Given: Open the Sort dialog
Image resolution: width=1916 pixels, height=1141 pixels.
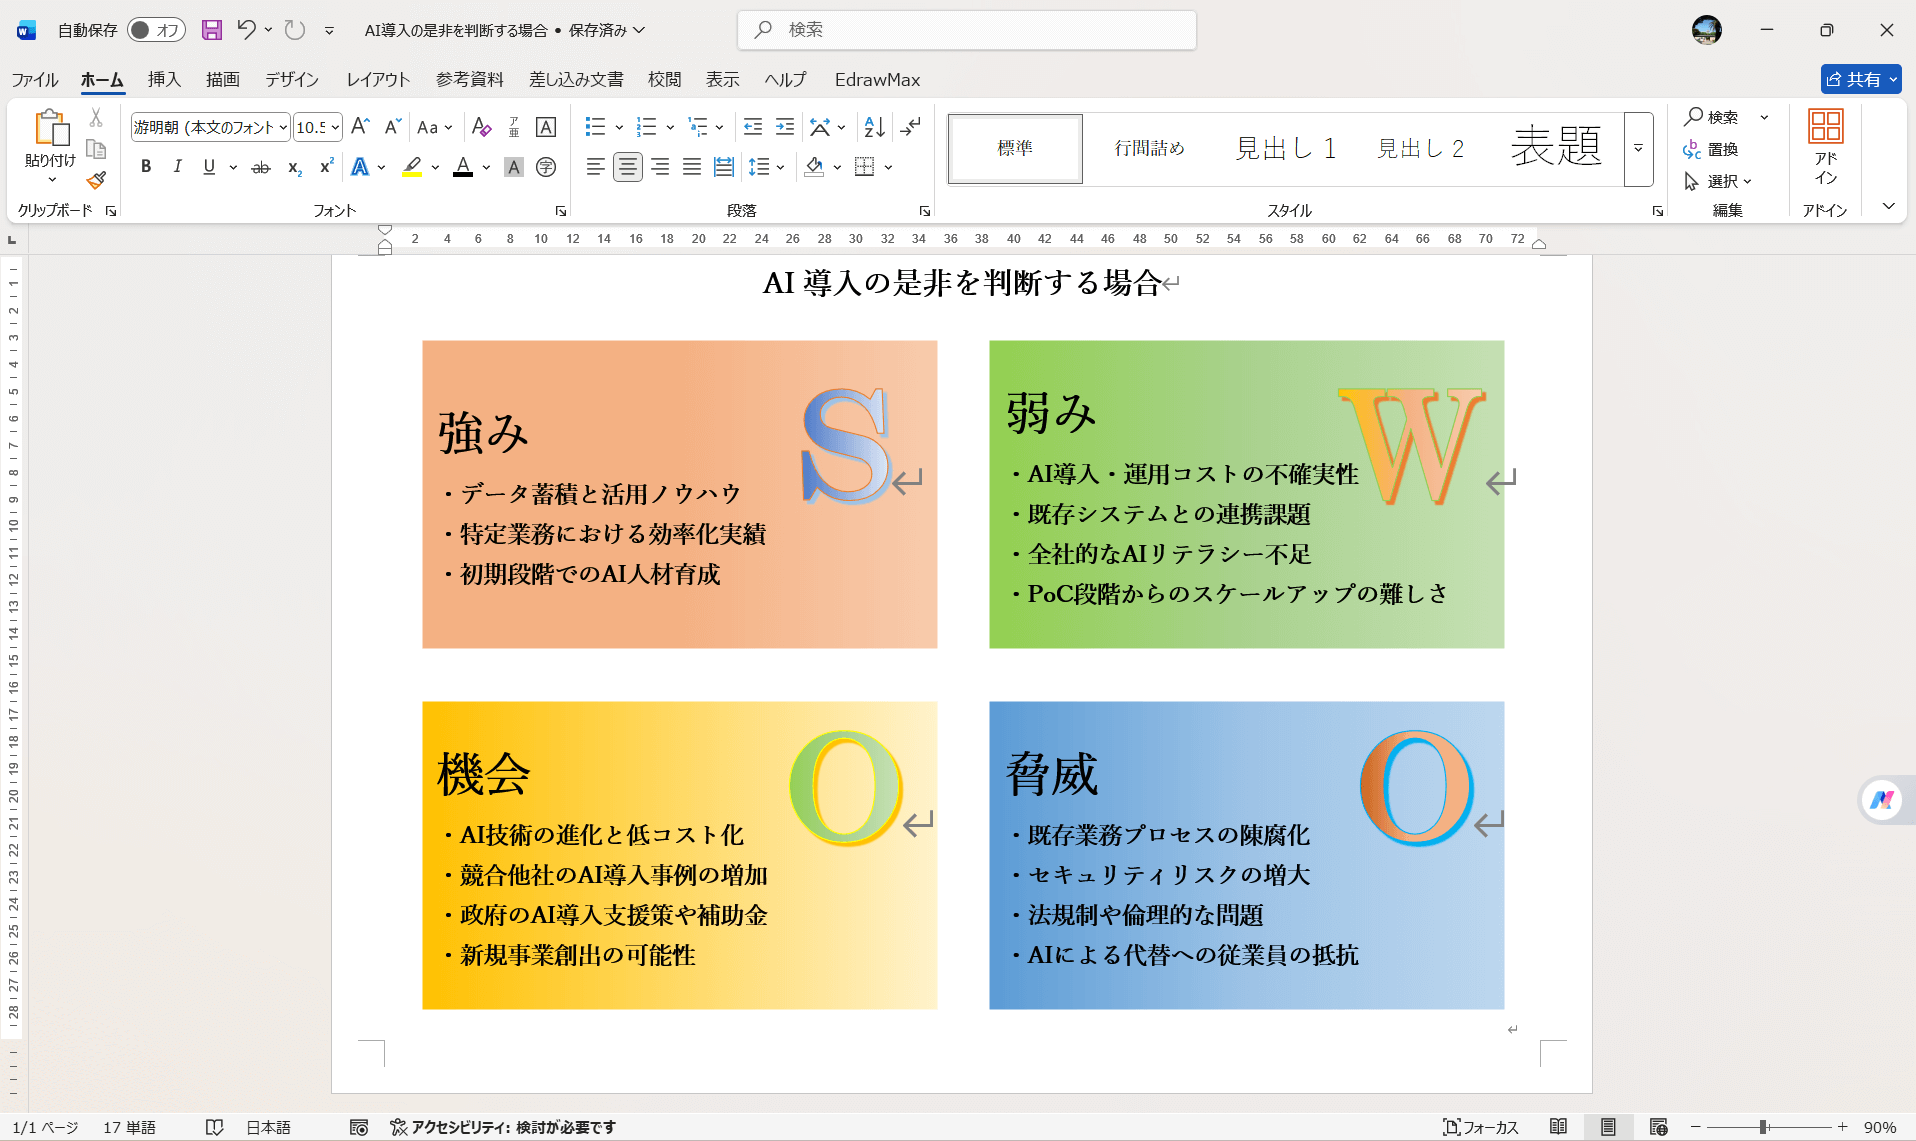Looking at the screenshot, I should [873, 127].
